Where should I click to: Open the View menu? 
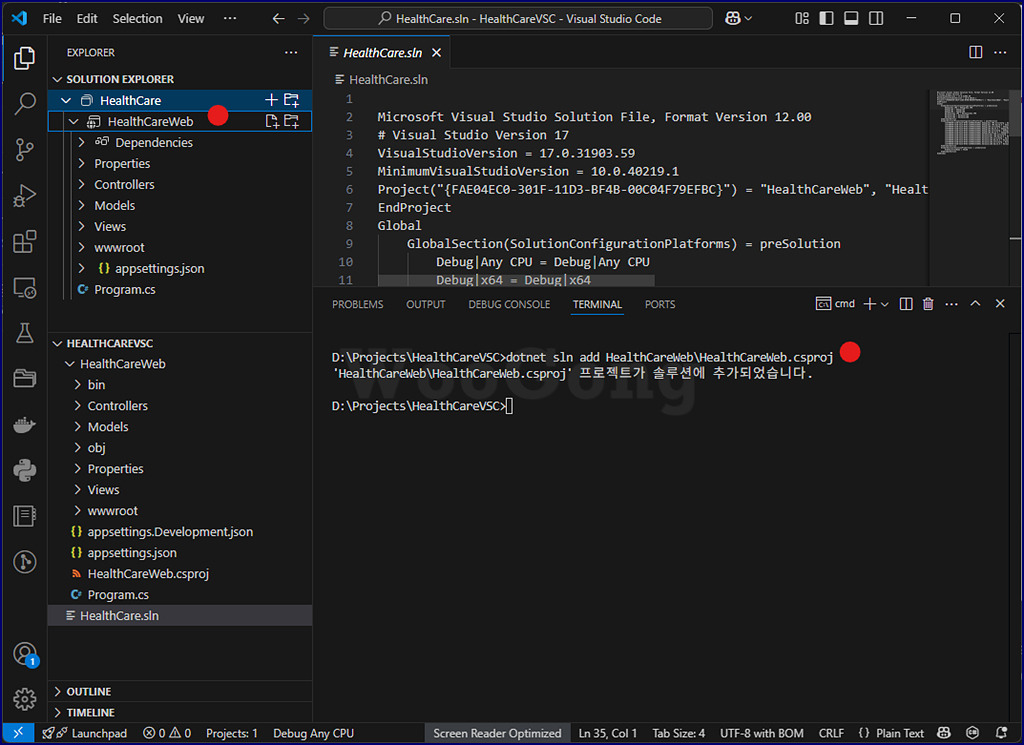(191, 18)
